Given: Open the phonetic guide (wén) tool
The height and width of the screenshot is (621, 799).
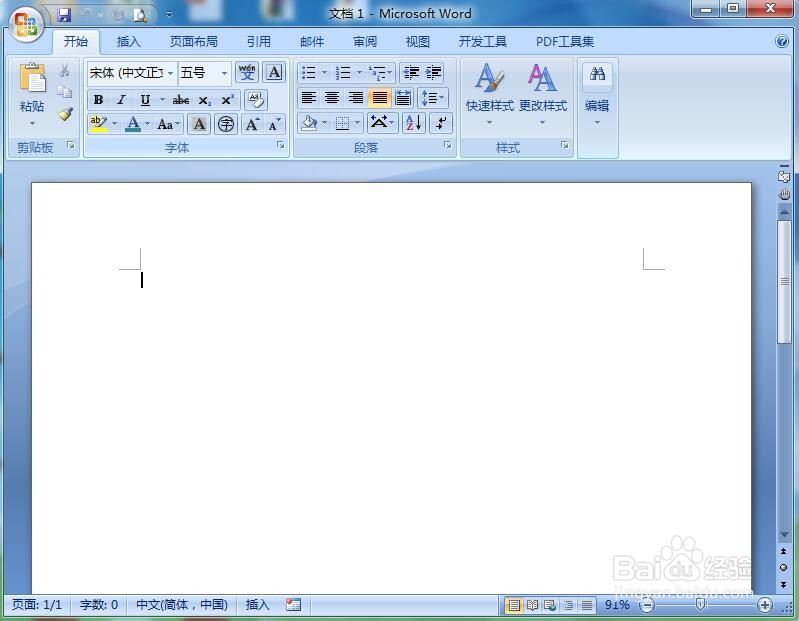Looking at the screenshot, I should tap(247, 72).
